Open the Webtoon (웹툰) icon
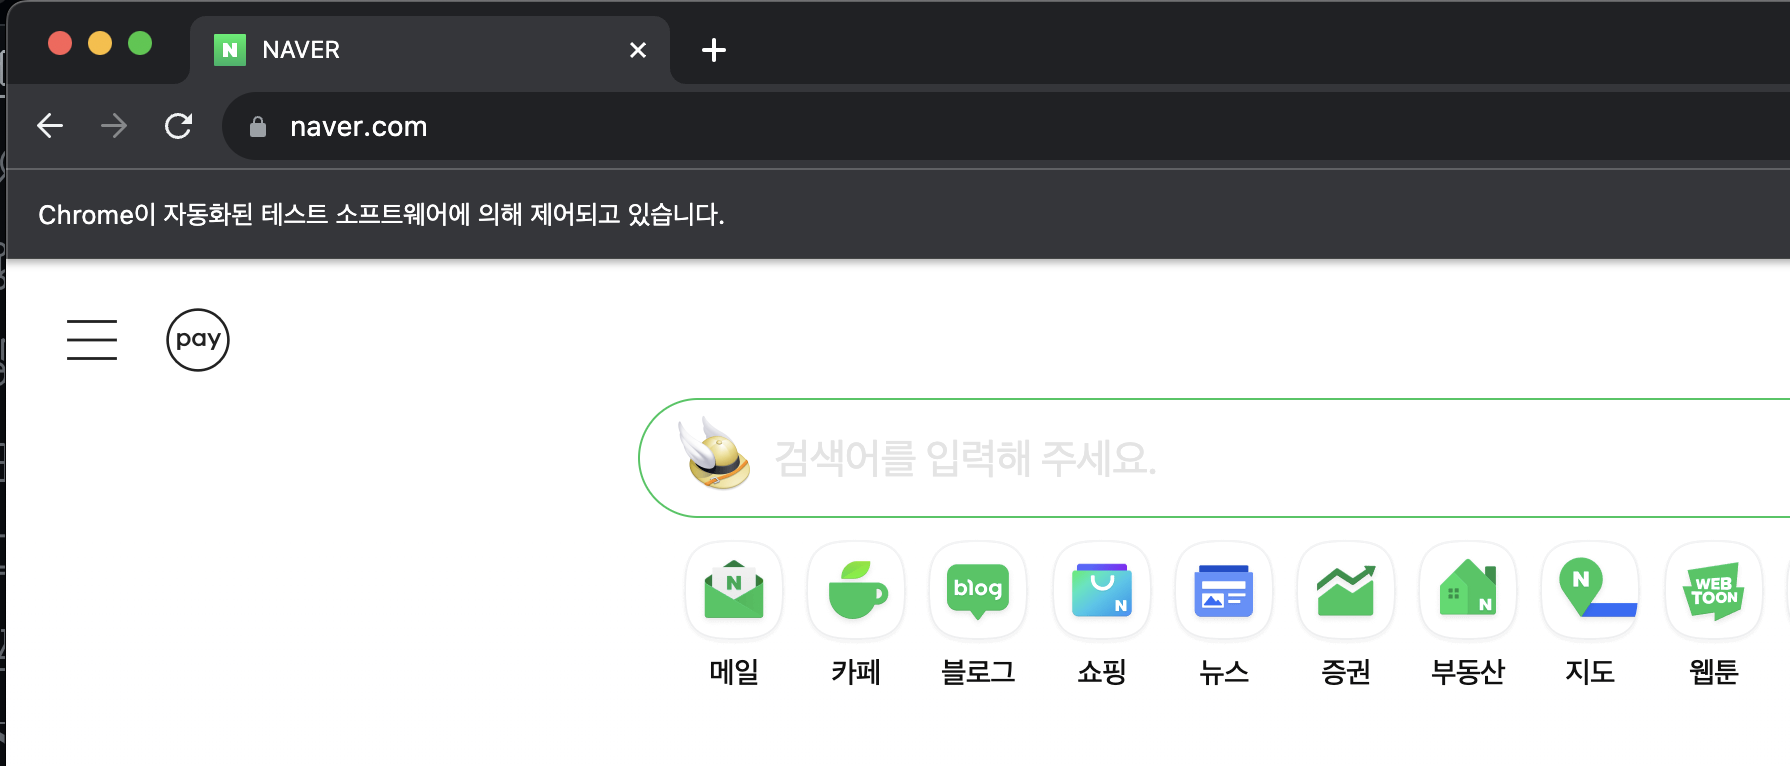Screen dimensions: 1790x766 [x=1714, y=590]
